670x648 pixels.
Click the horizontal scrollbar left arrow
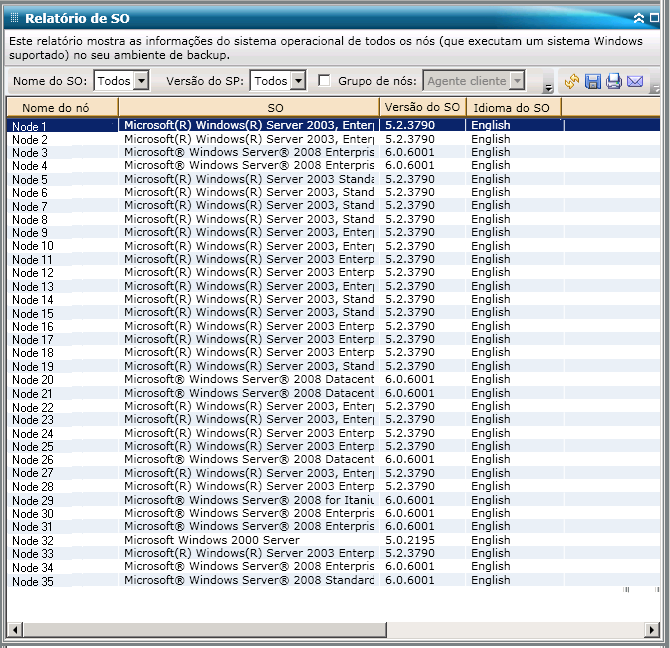click(15, 630)
